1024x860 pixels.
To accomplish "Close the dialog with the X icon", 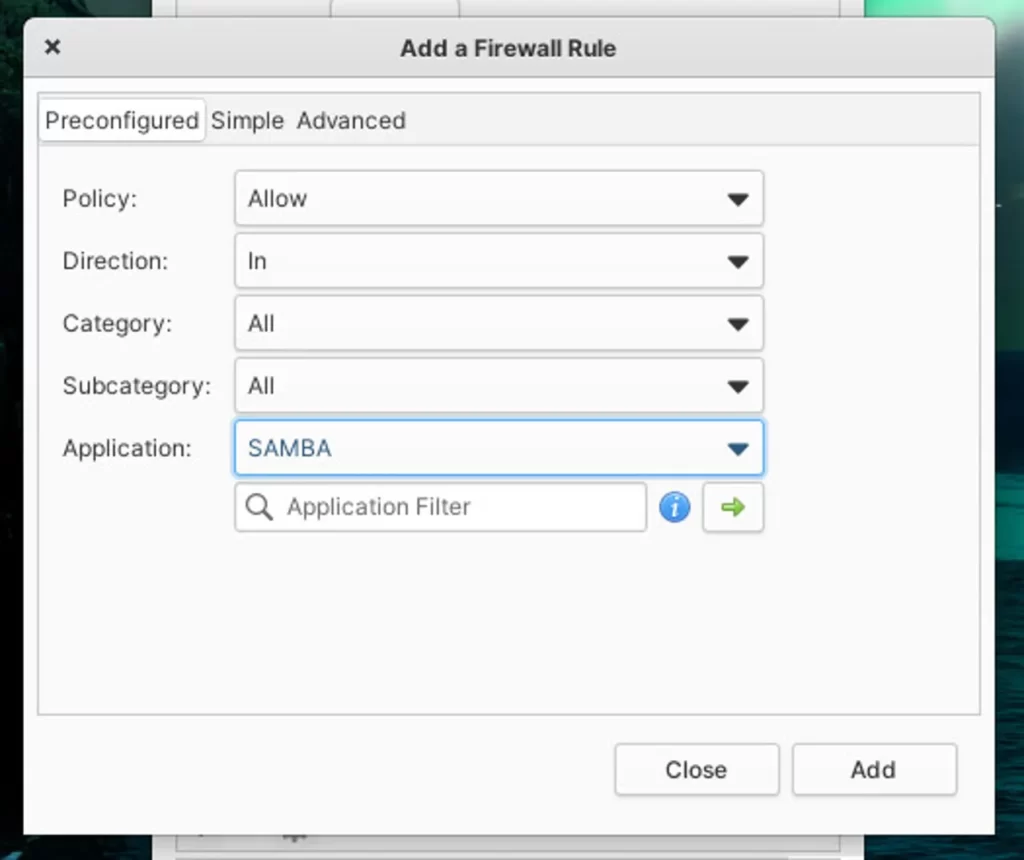I will click(x=53, y=47).
